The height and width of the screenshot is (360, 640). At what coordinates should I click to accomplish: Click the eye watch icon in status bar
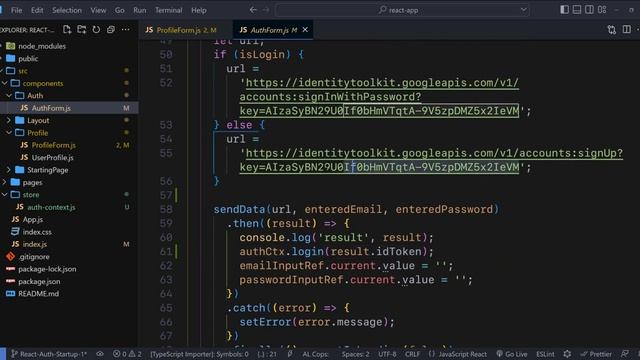[100, 354]
